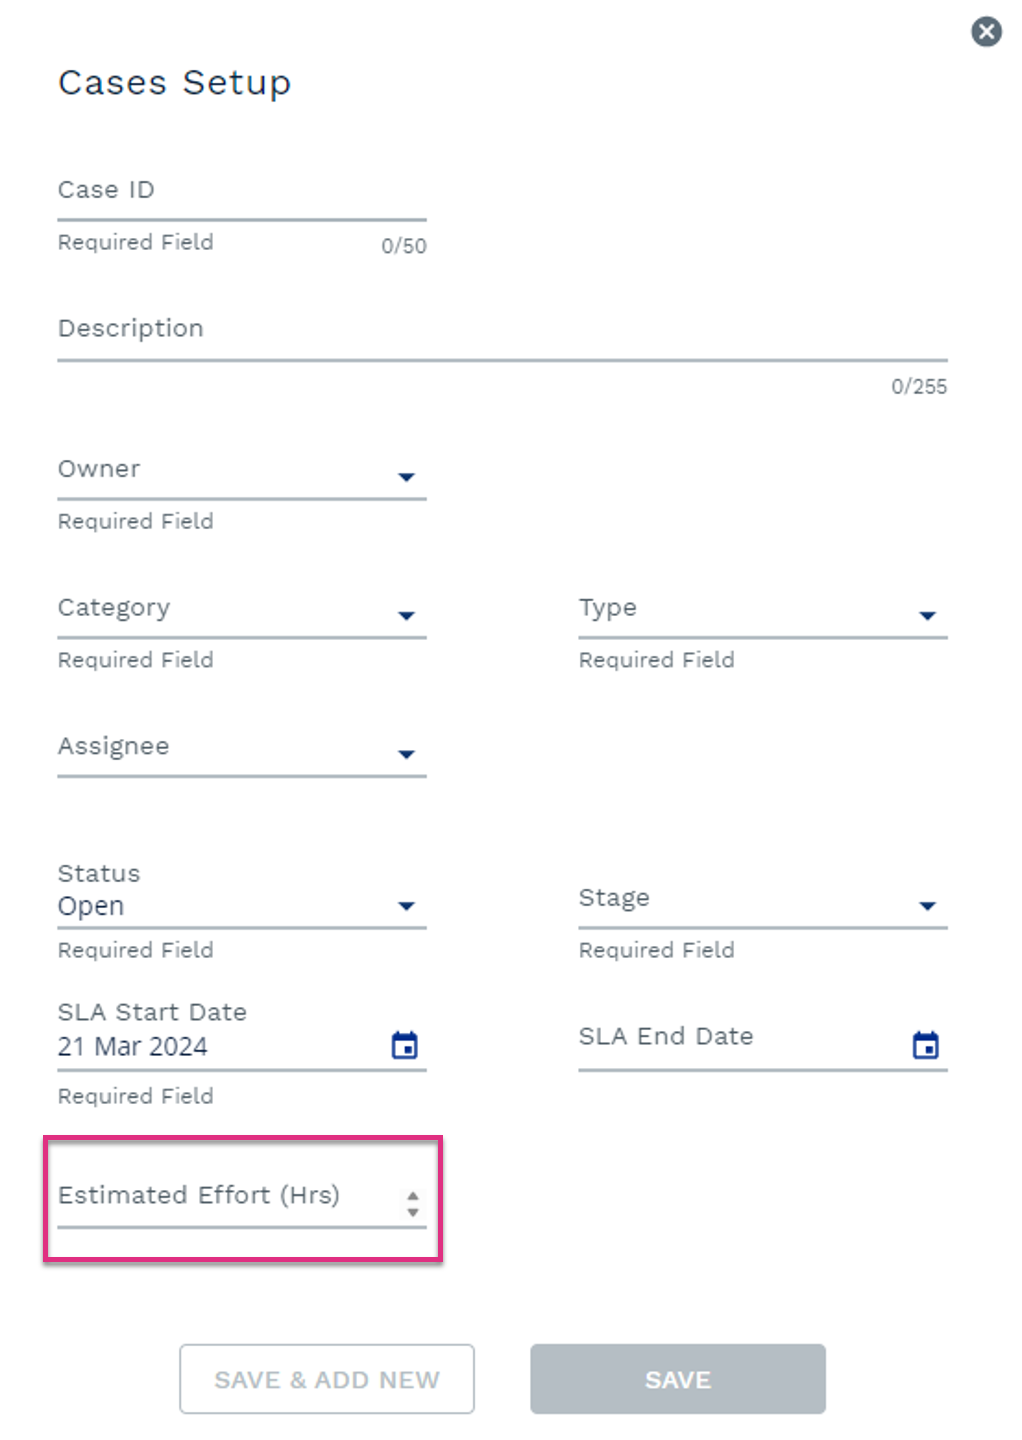Click the SAVE button
The image size is (1022, 1440).
678,1379
